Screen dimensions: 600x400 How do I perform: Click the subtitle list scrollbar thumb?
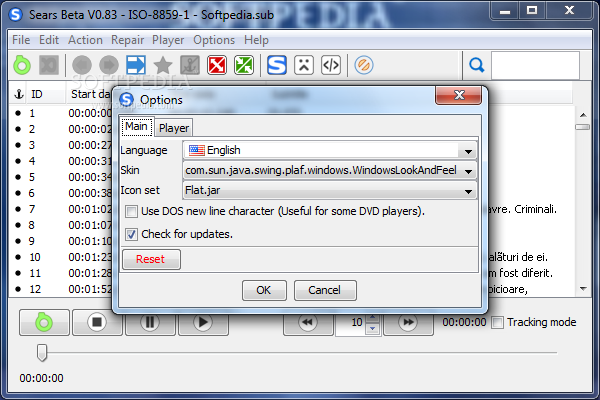coord(583,127)
